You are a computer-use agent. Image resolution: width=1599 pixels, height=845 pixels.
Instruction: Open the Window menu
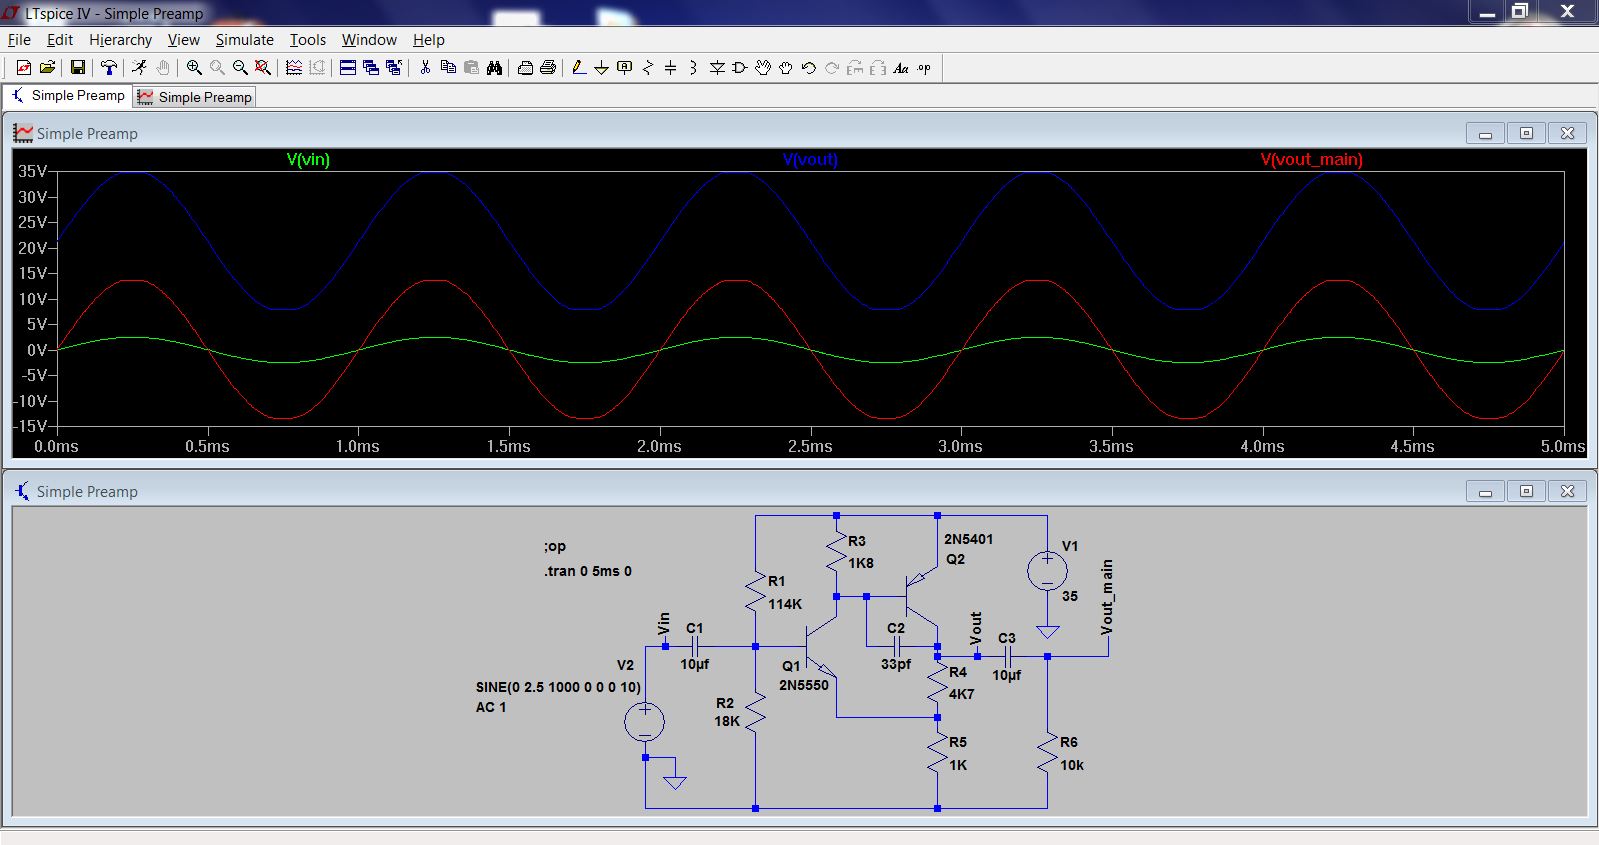click(369, 40)
